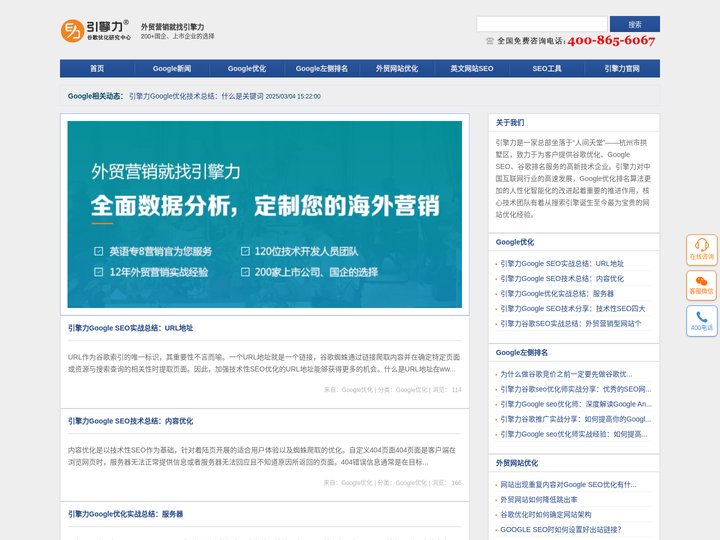Viewport: 720px width, 540px height.
Task: Open sidebar link 外贸网站如何降低跳出率
Action: coord(539,500)
